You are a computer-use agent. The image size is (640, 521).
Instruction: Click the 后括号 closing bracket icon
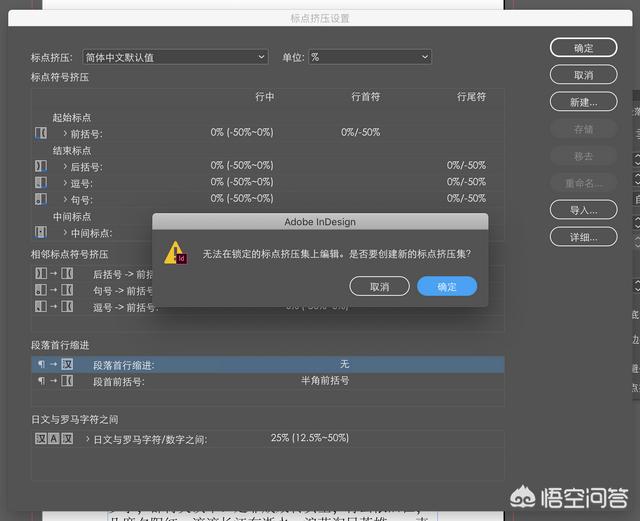coord(41,166)
